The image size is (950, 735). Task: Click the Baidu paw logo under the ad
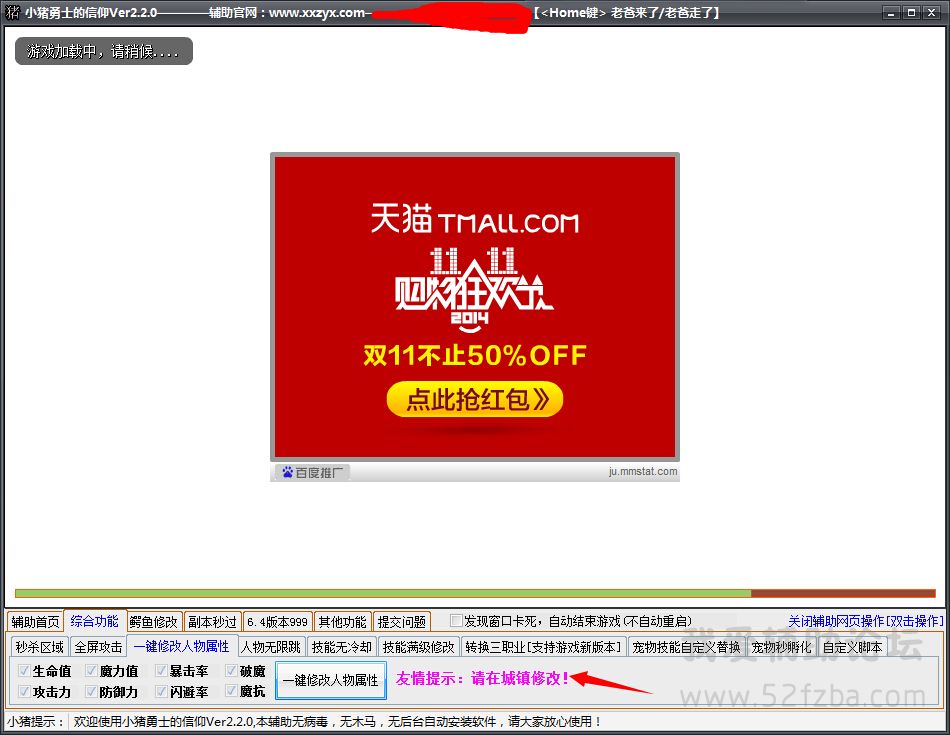pyautogui.click(x=288, y=472)
